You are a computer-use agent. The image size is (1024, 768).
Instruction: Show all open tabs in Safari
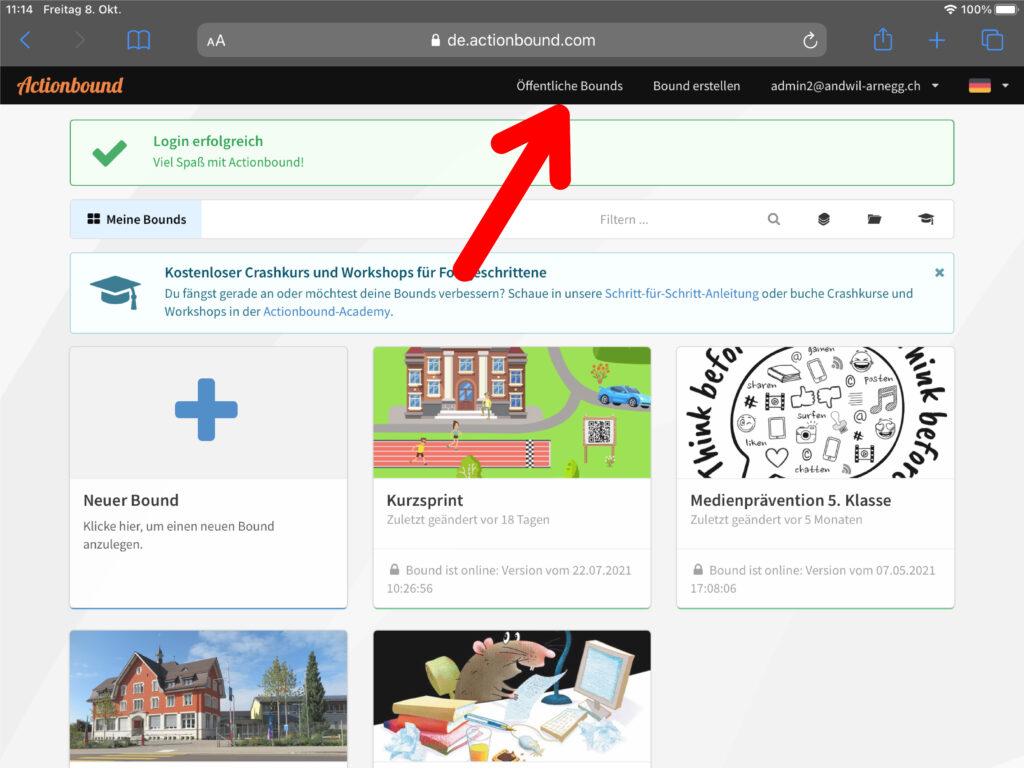tap(991, 40)
